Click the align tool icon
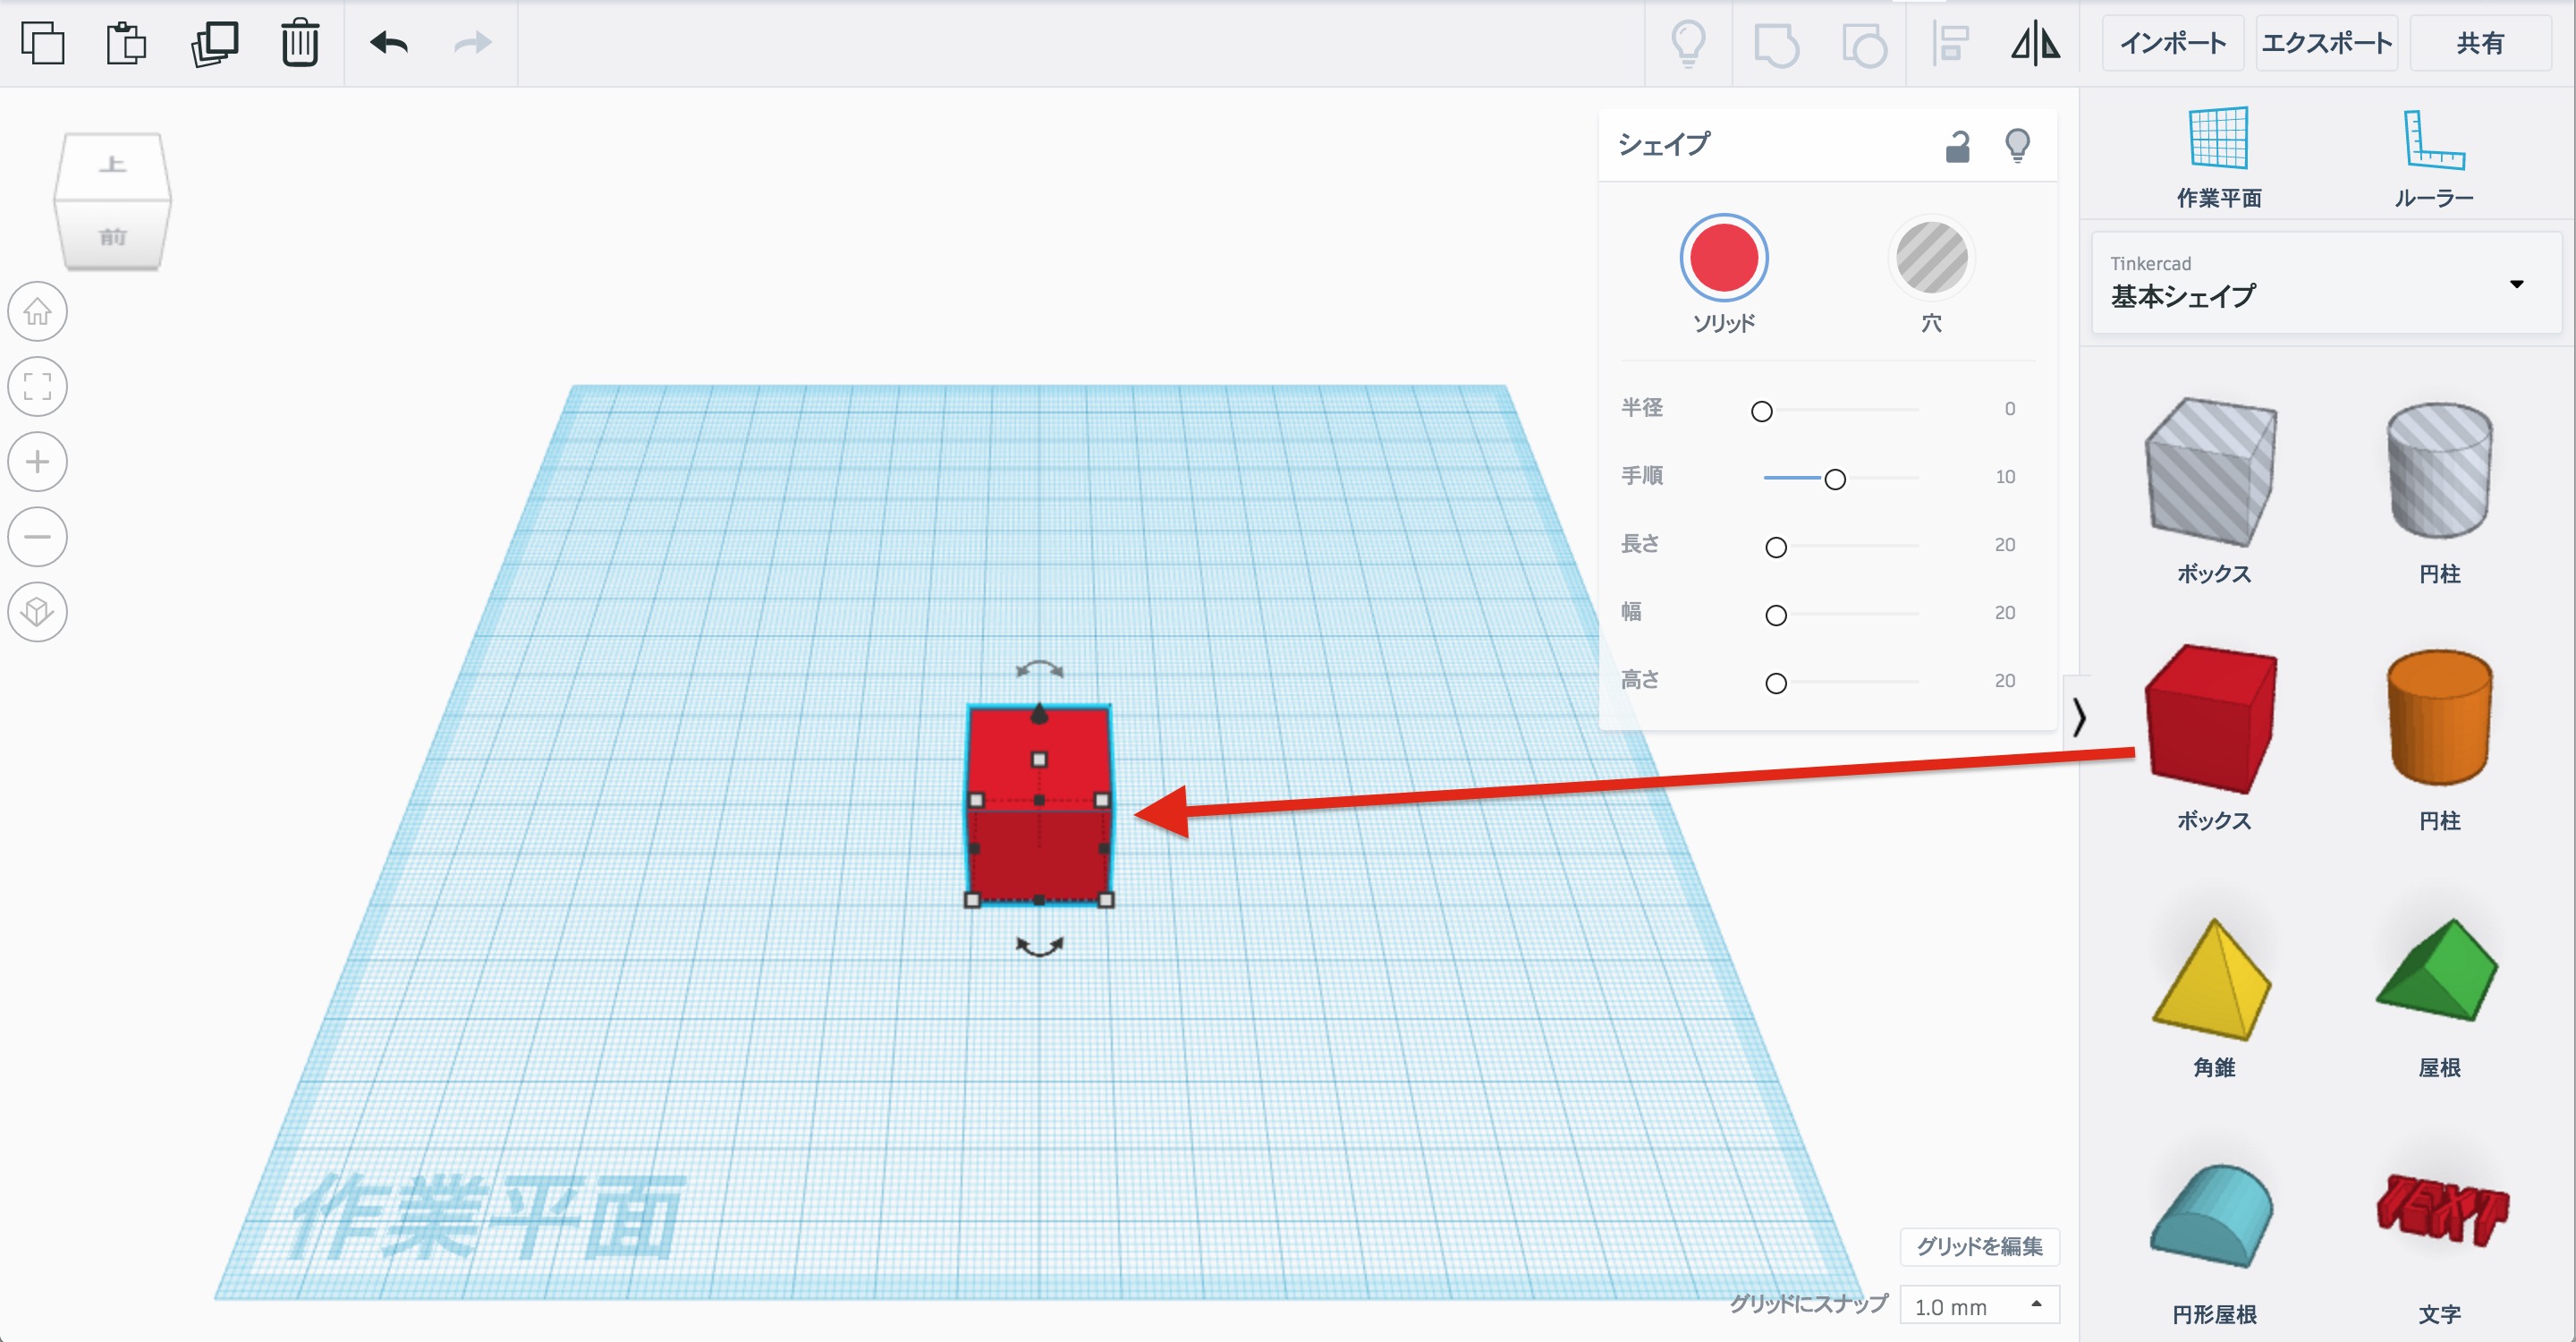 coord(1950,43)
